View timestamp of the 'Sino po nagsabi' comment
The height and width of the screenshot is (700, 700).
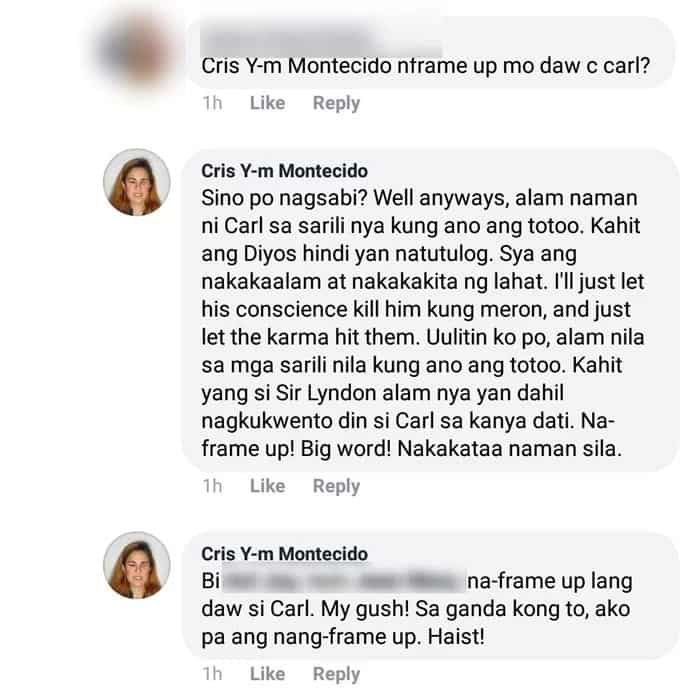click(212, 486)
